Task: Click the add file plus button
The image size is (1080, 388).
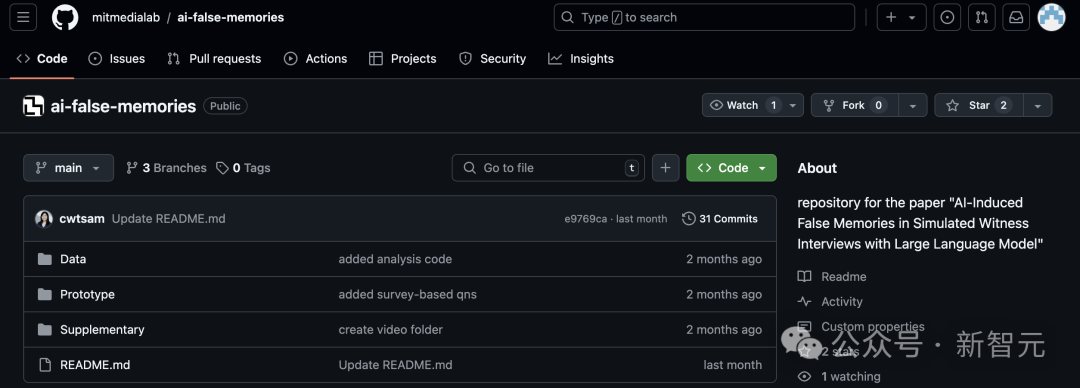Action: pos(665,167)
